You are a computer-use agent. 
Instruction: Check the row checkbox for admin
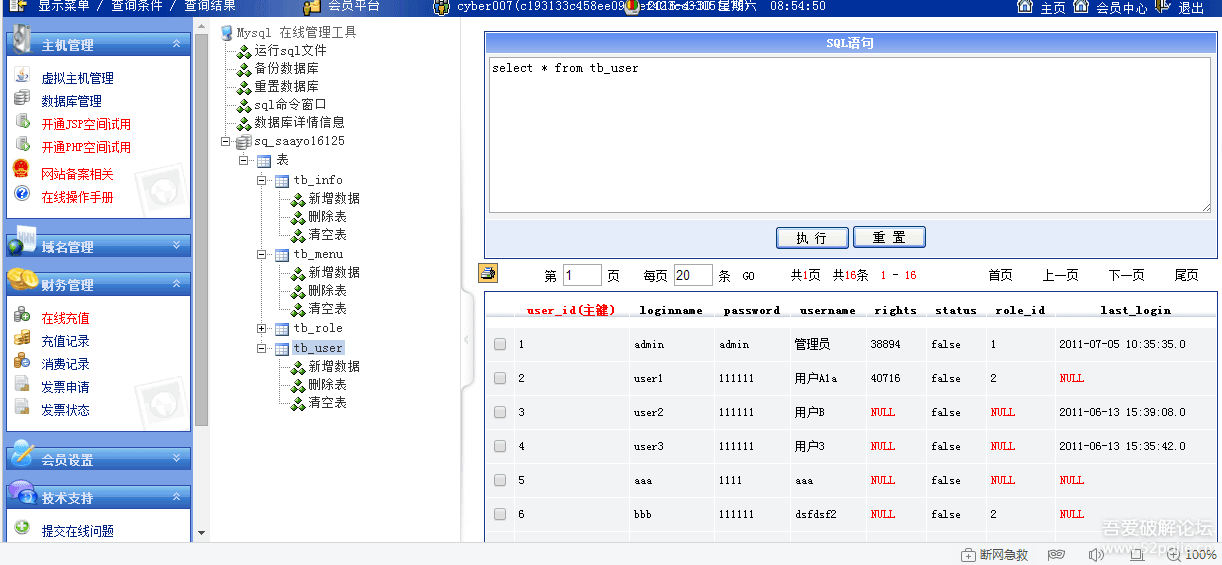pos(500,344)
